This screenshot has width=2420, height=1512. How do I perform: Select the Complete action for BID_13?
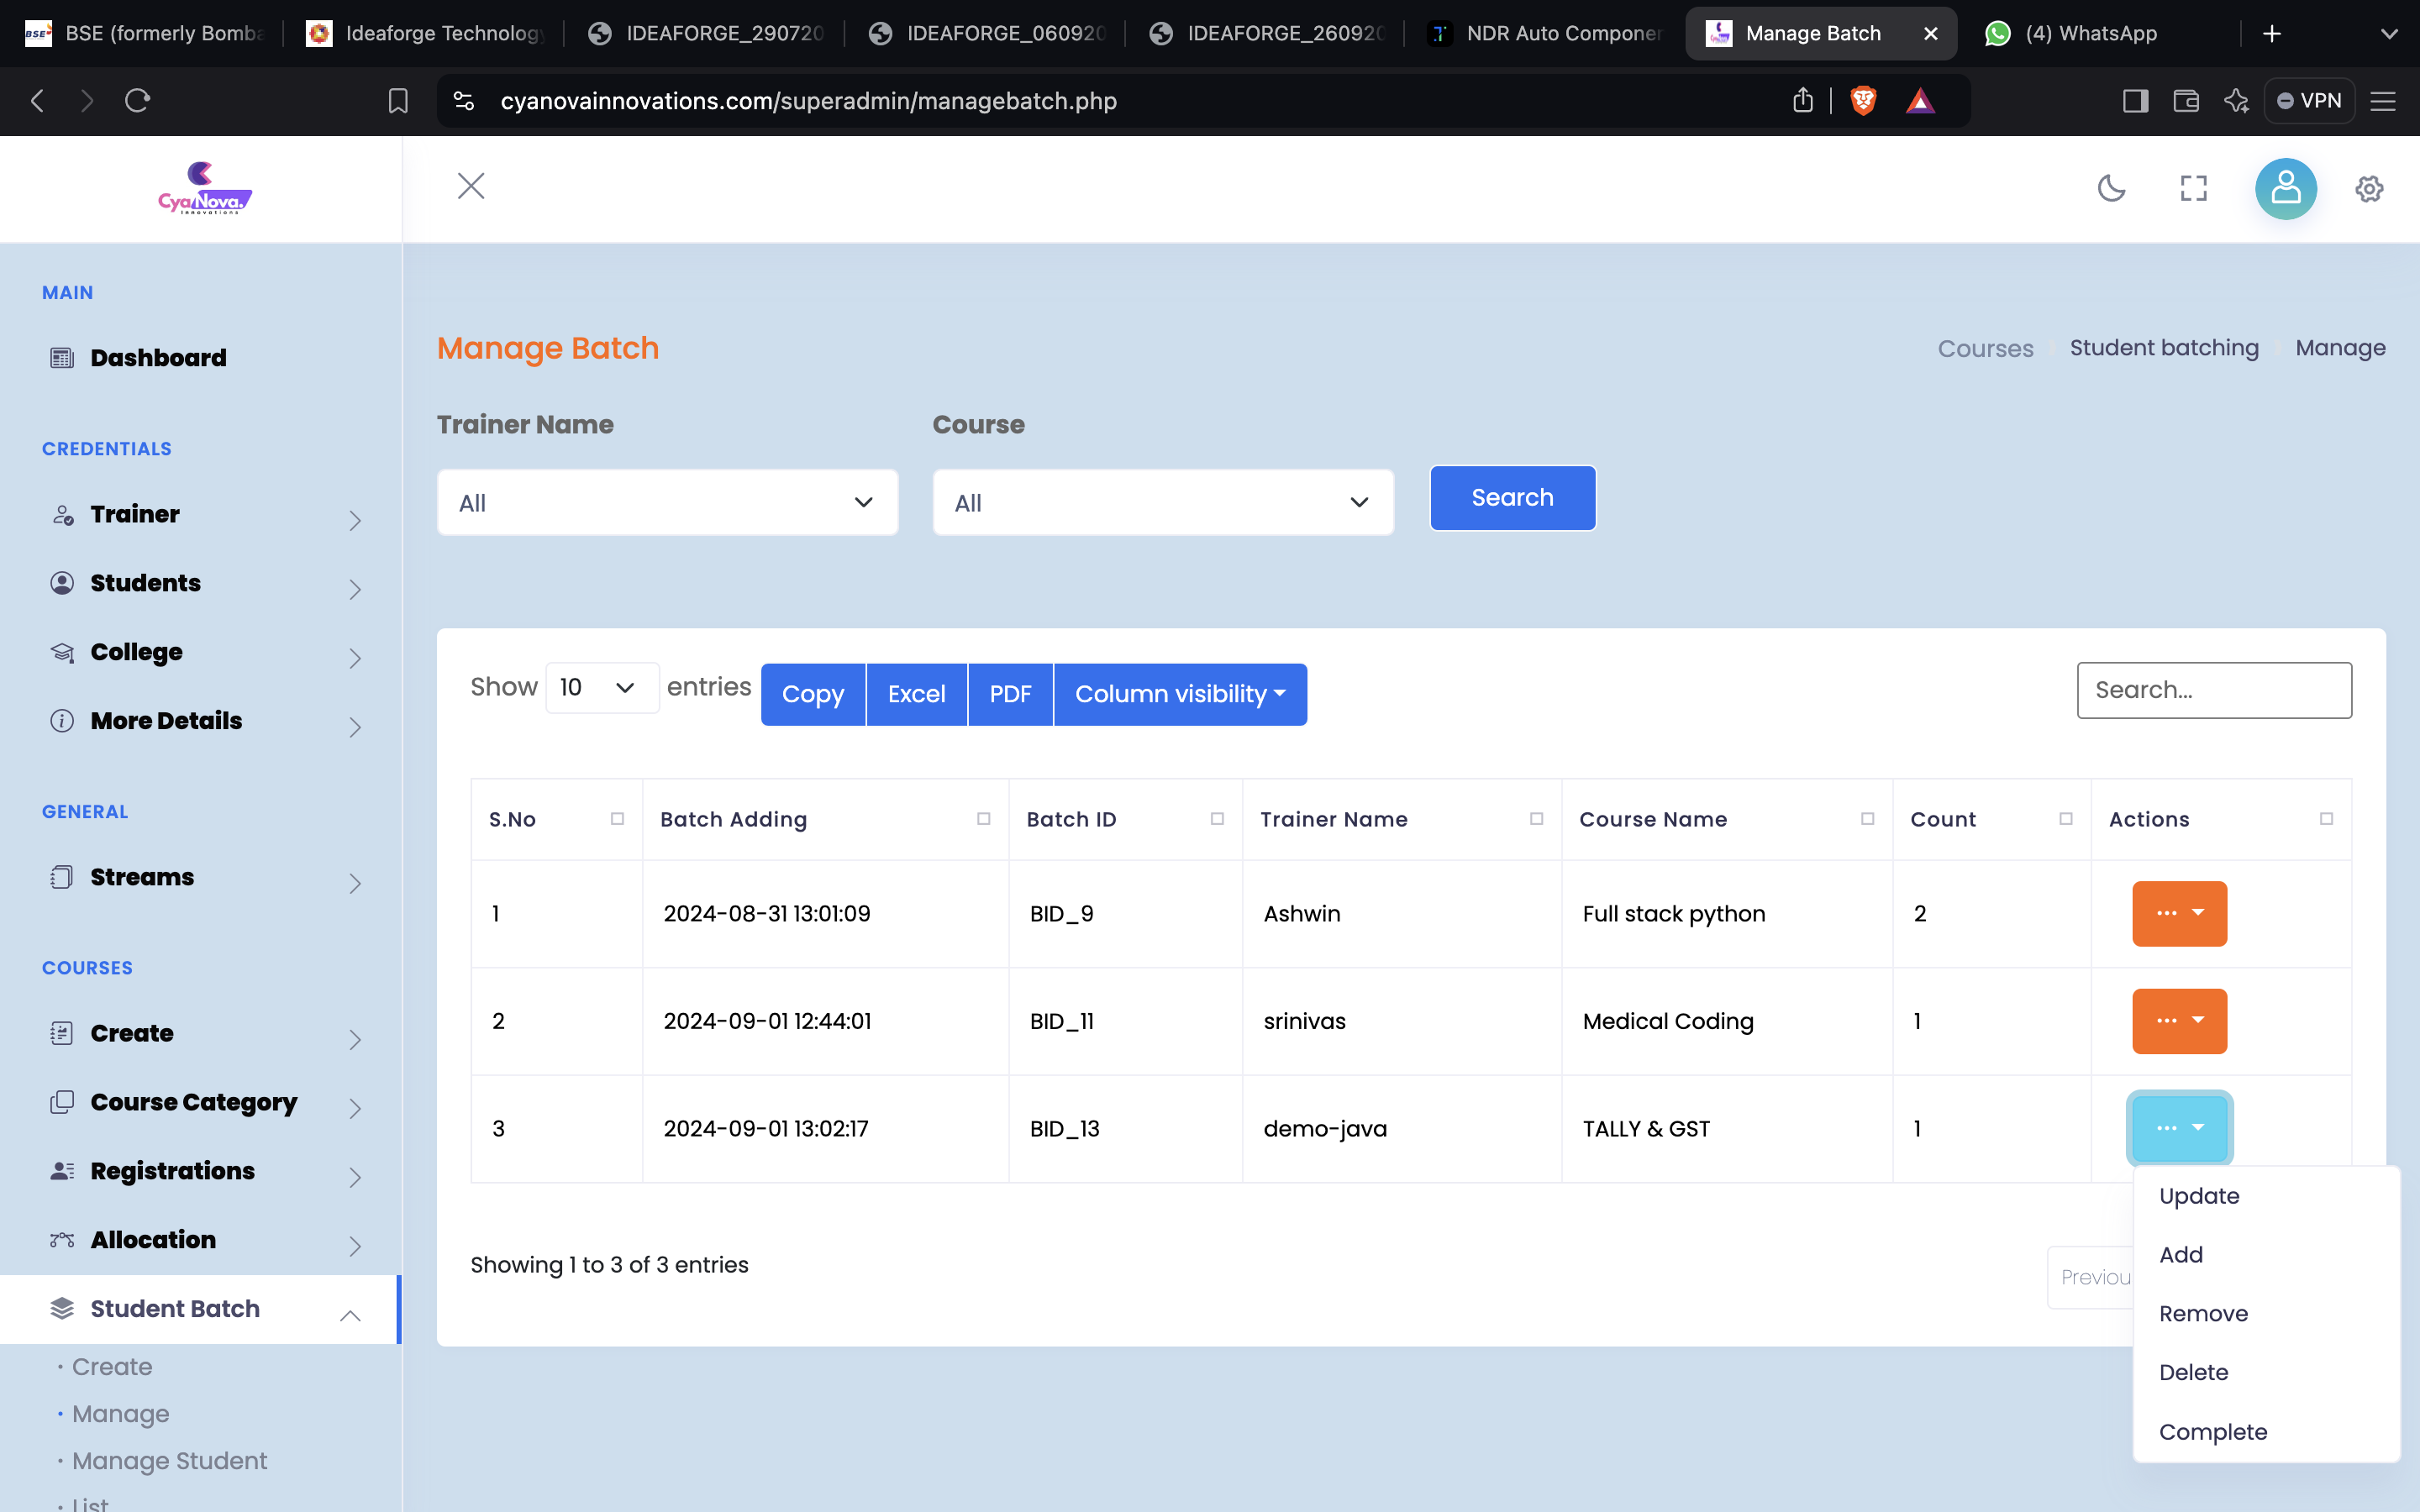click(2212, 1431)
